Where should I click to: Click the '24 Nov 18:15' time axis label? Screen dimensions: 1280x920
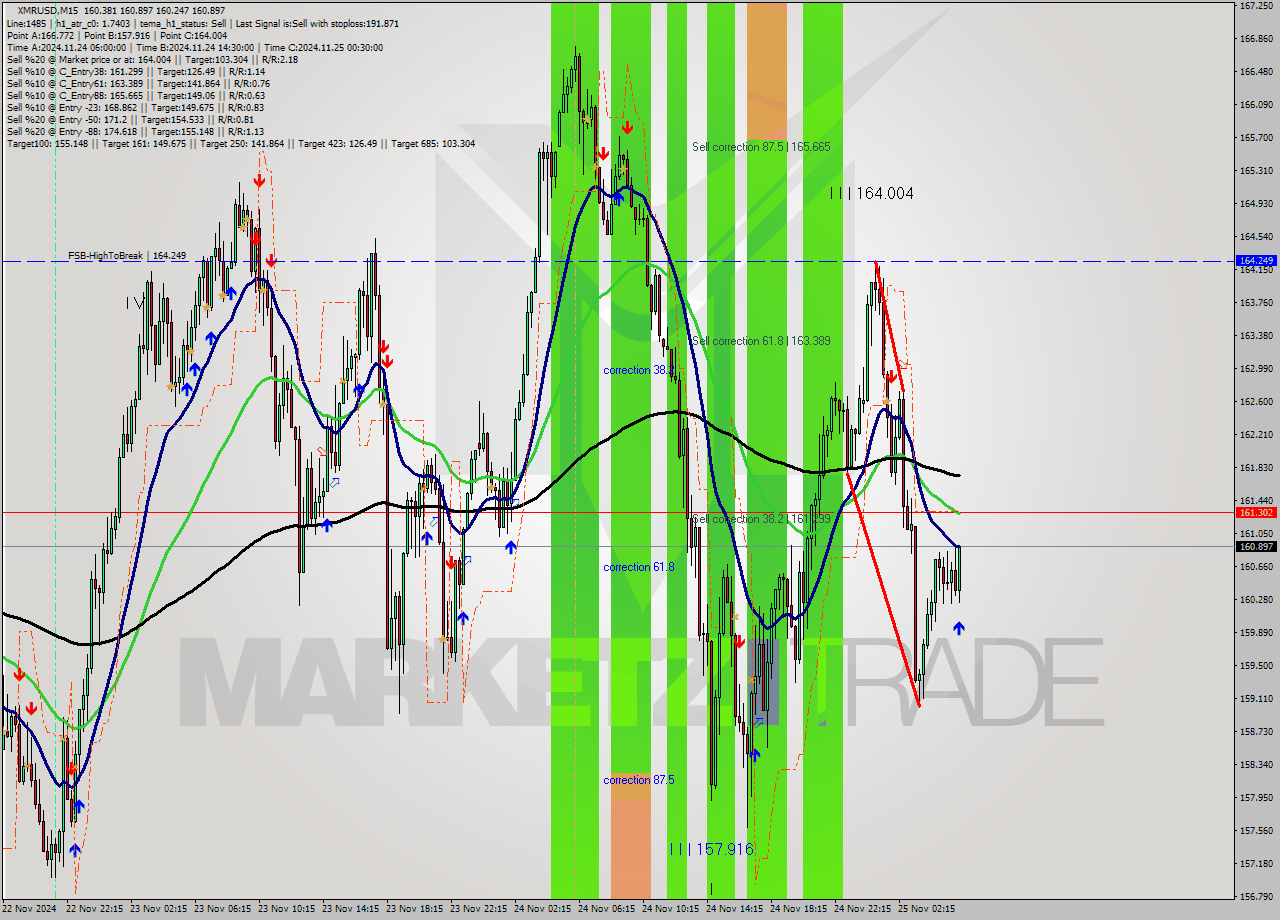(x=799, y=909)
